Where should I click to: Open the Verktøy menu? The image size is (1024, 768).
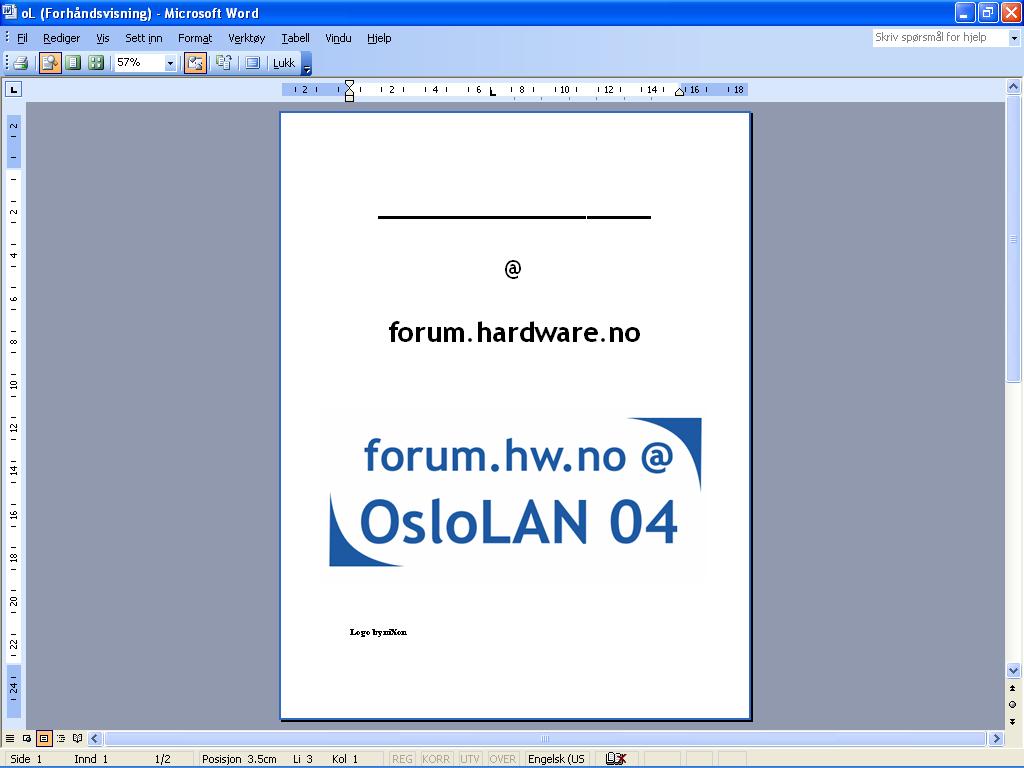(x=246, y=38)
